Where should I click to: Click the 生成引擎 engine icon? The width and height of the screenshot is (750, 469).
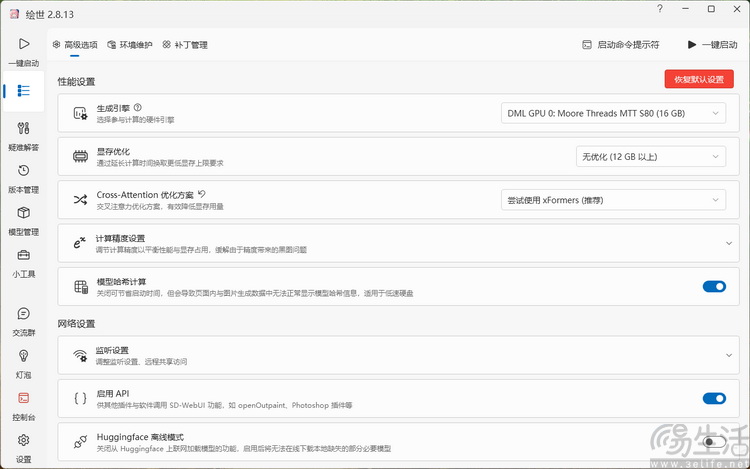80,113
